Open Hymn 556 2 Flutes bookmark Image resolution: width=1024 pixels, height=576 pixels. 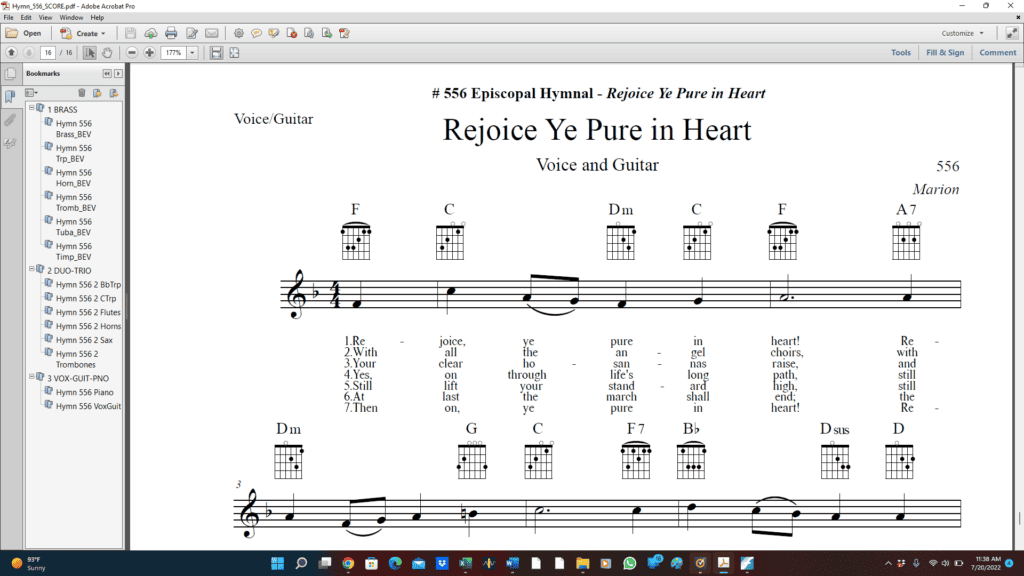(x=88, y=312)
